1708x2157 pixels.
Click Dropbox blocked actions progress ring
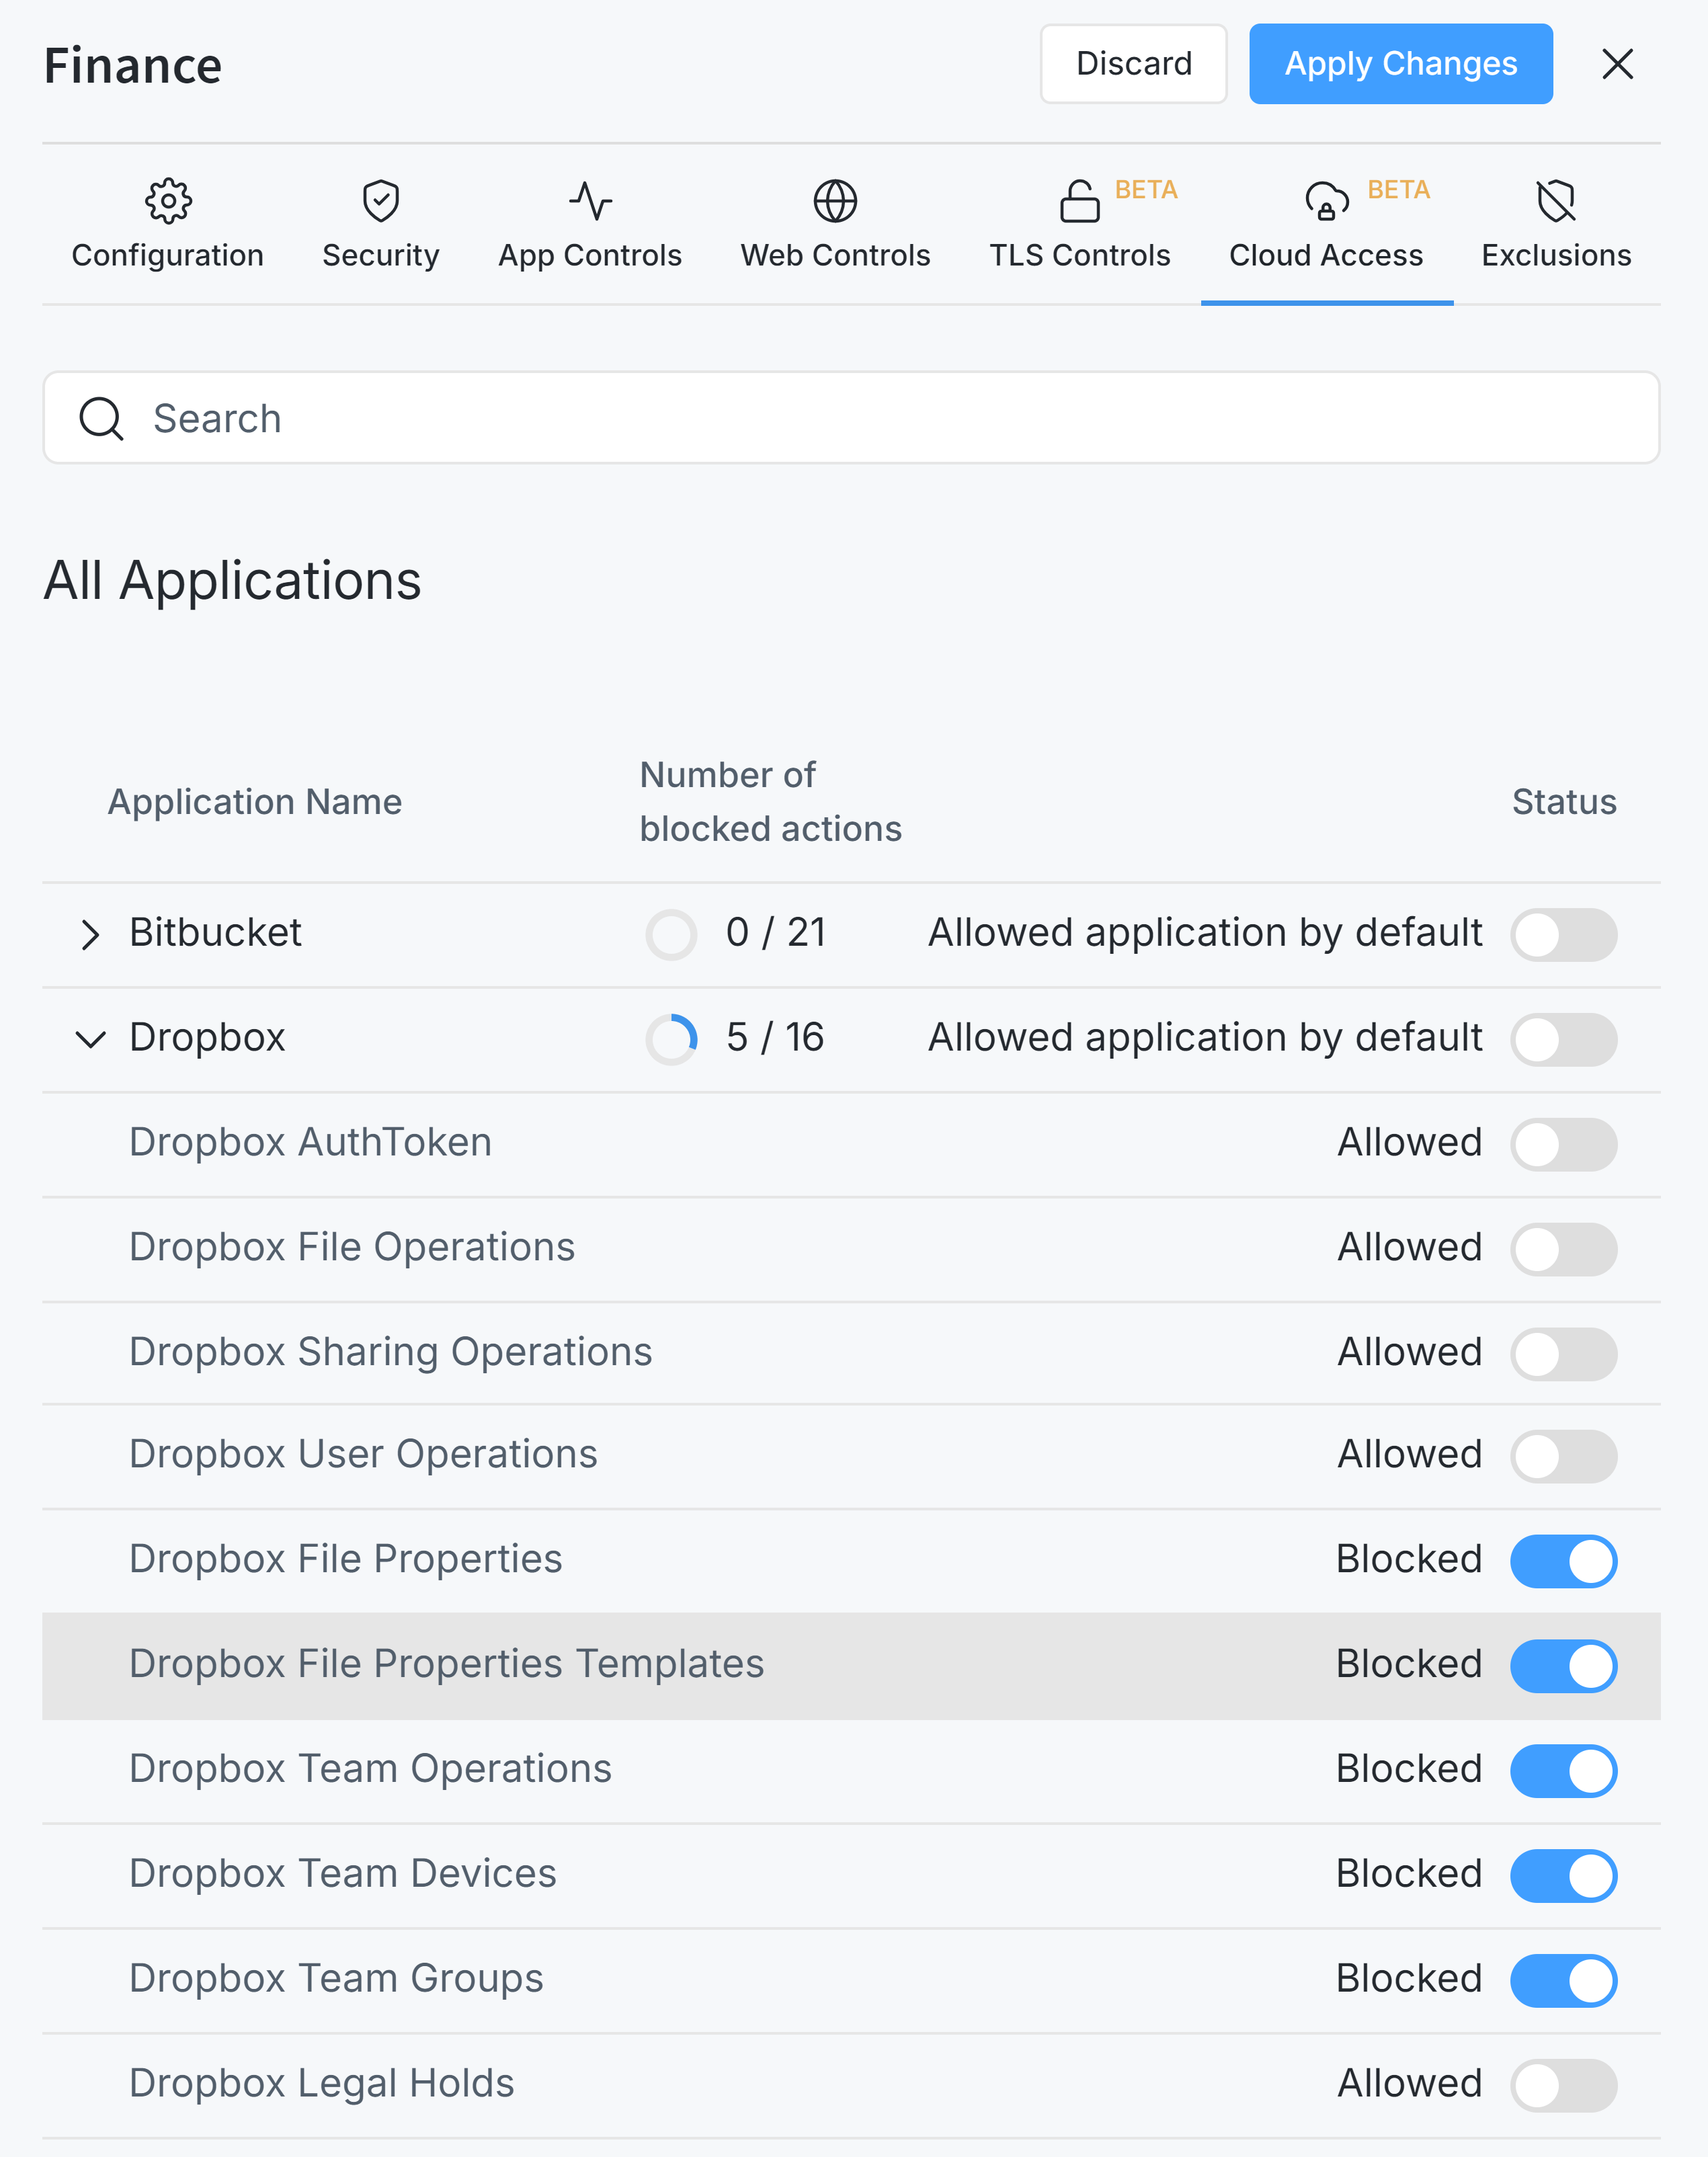coord(671,1040)
